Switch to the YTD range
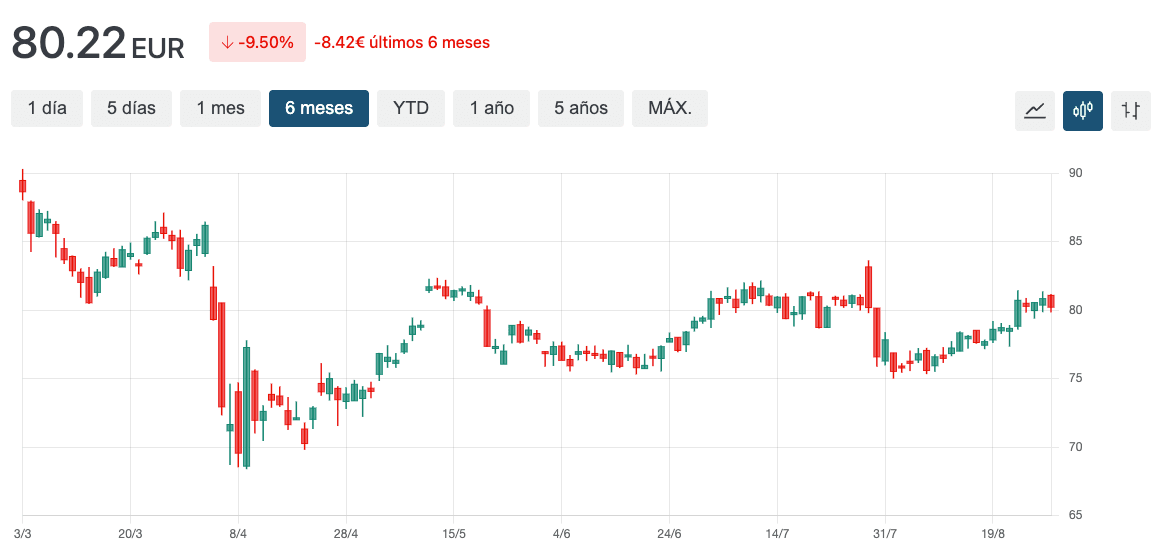The width and height of the screenshot is (1162, 550). (411, 108)
